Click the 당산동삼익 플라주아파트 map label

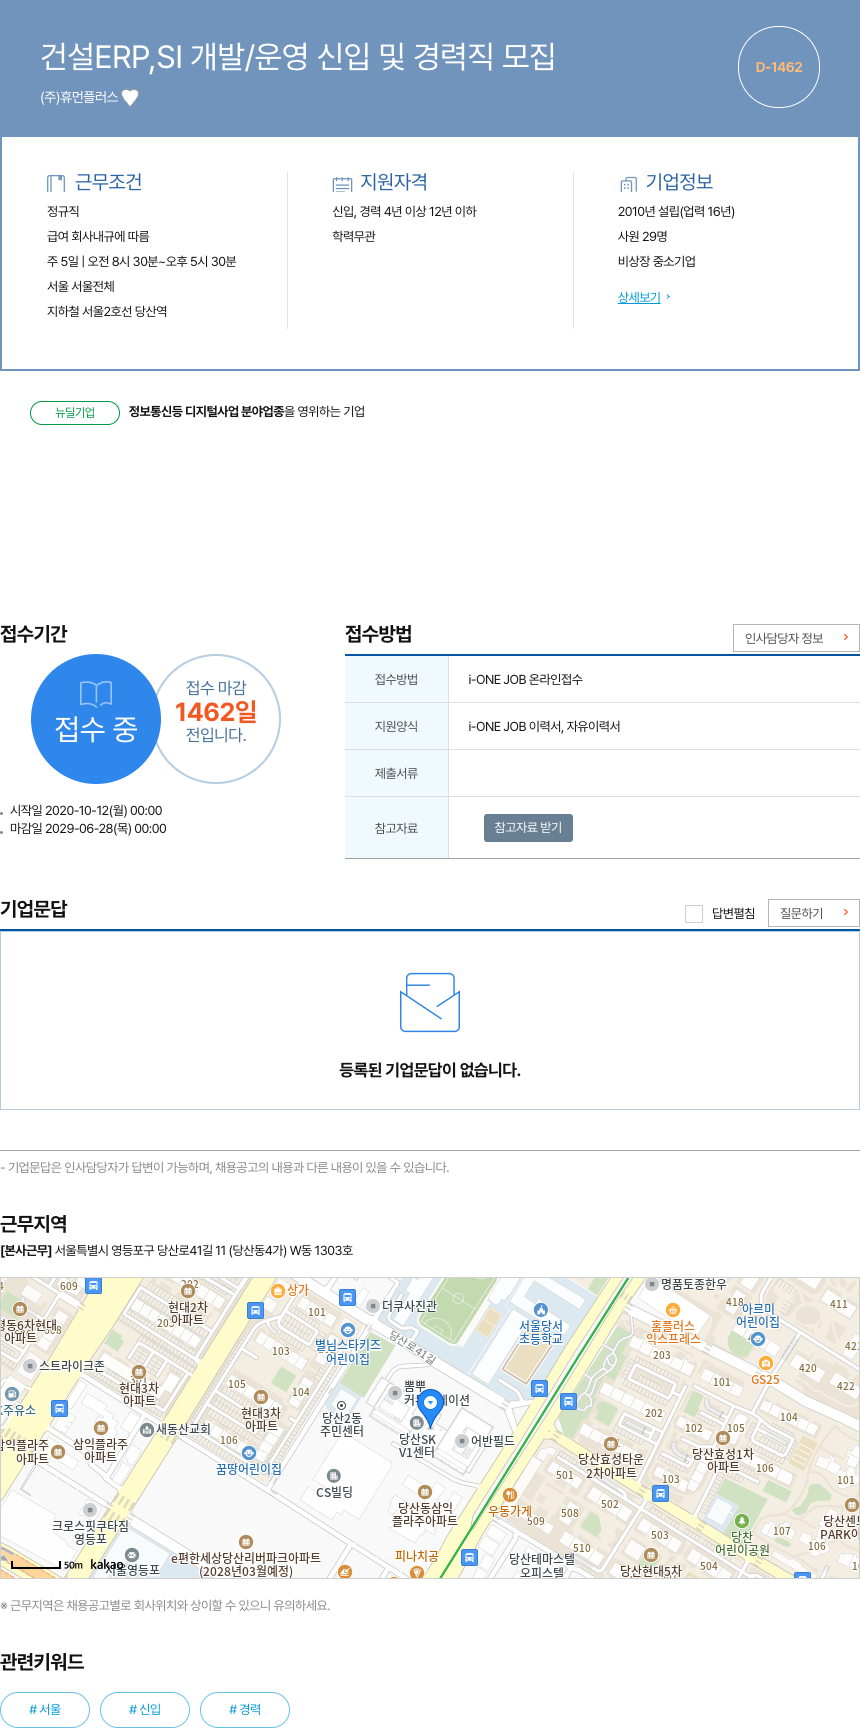425,1514
